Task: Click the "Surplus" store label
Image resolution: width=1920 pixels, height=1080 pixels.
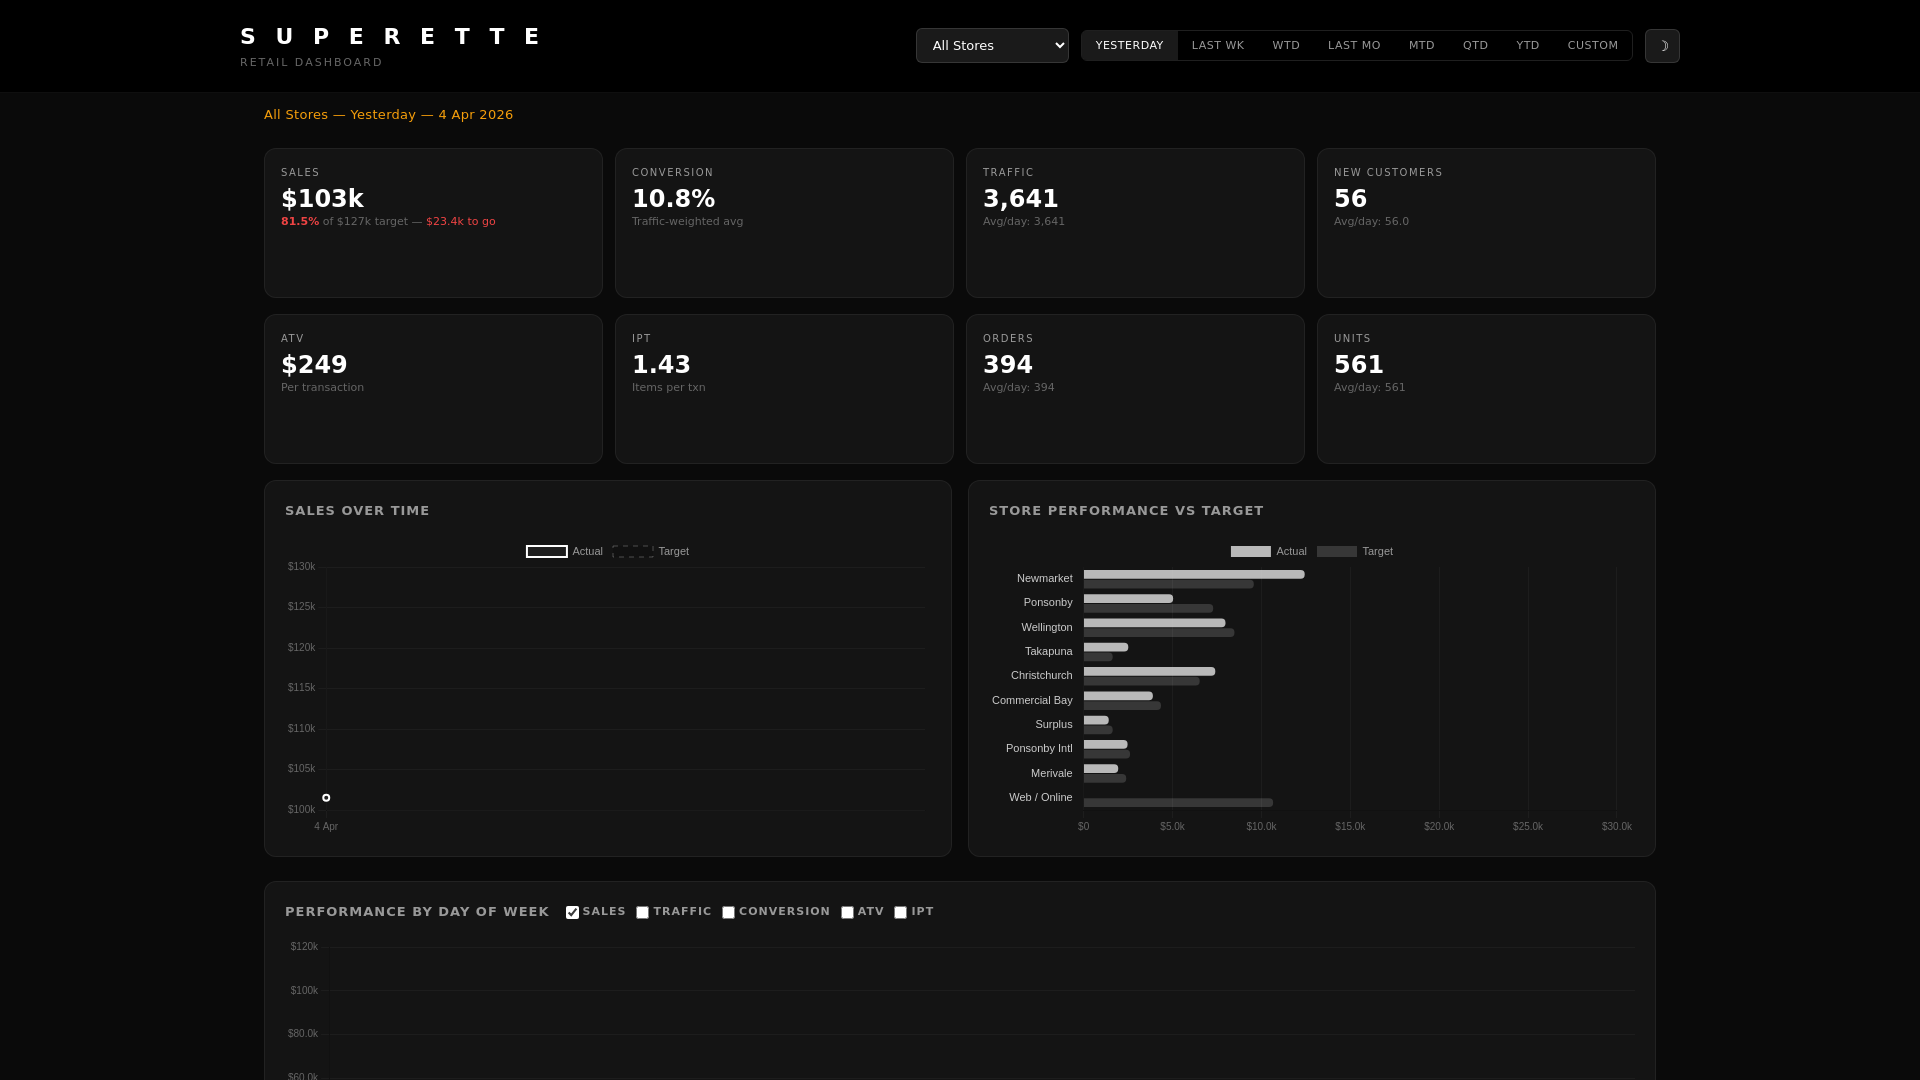Action: click(x=1054, y=725)
